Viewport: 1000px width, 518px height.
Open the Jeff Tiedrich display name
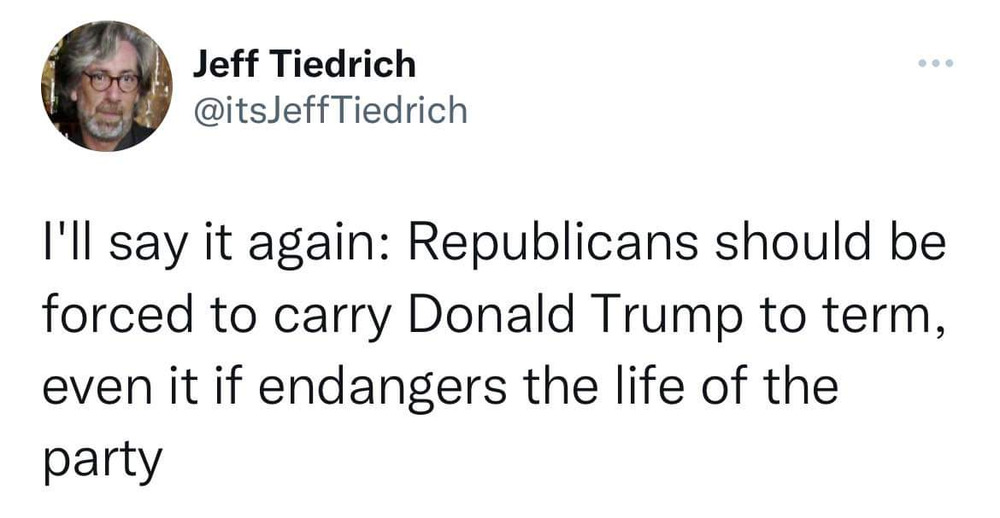[303, 65]
